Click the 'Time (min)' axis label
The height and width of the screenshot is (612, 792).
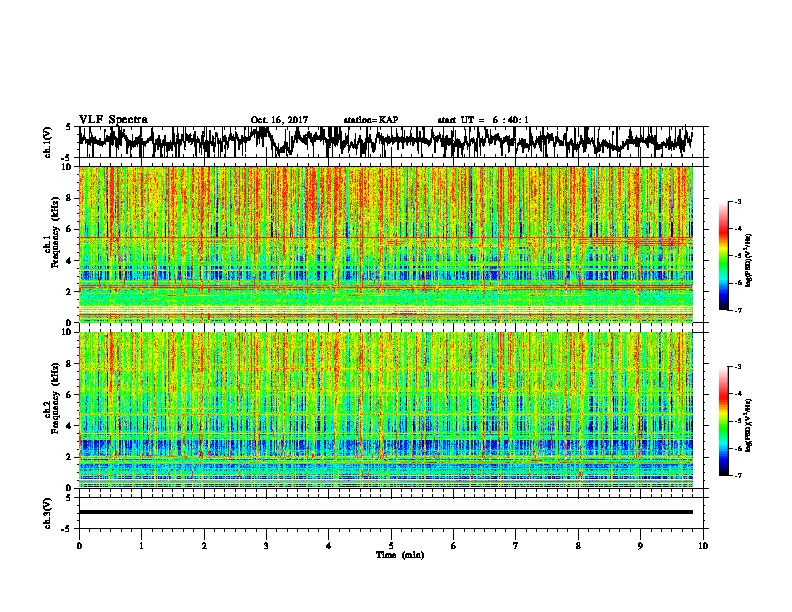click(400, 555)
